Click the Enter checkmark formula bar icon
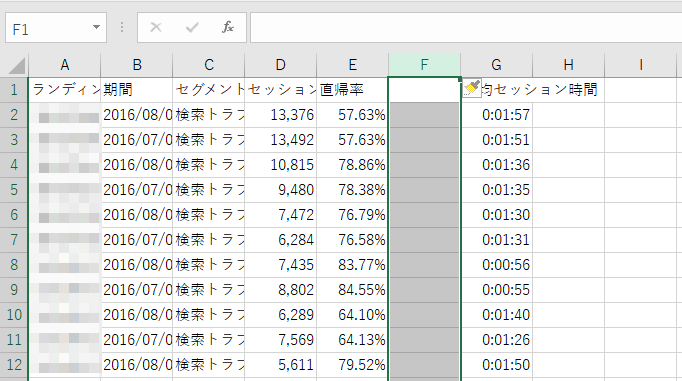Viewport: 682px width, 381px height. click(192, 27)
